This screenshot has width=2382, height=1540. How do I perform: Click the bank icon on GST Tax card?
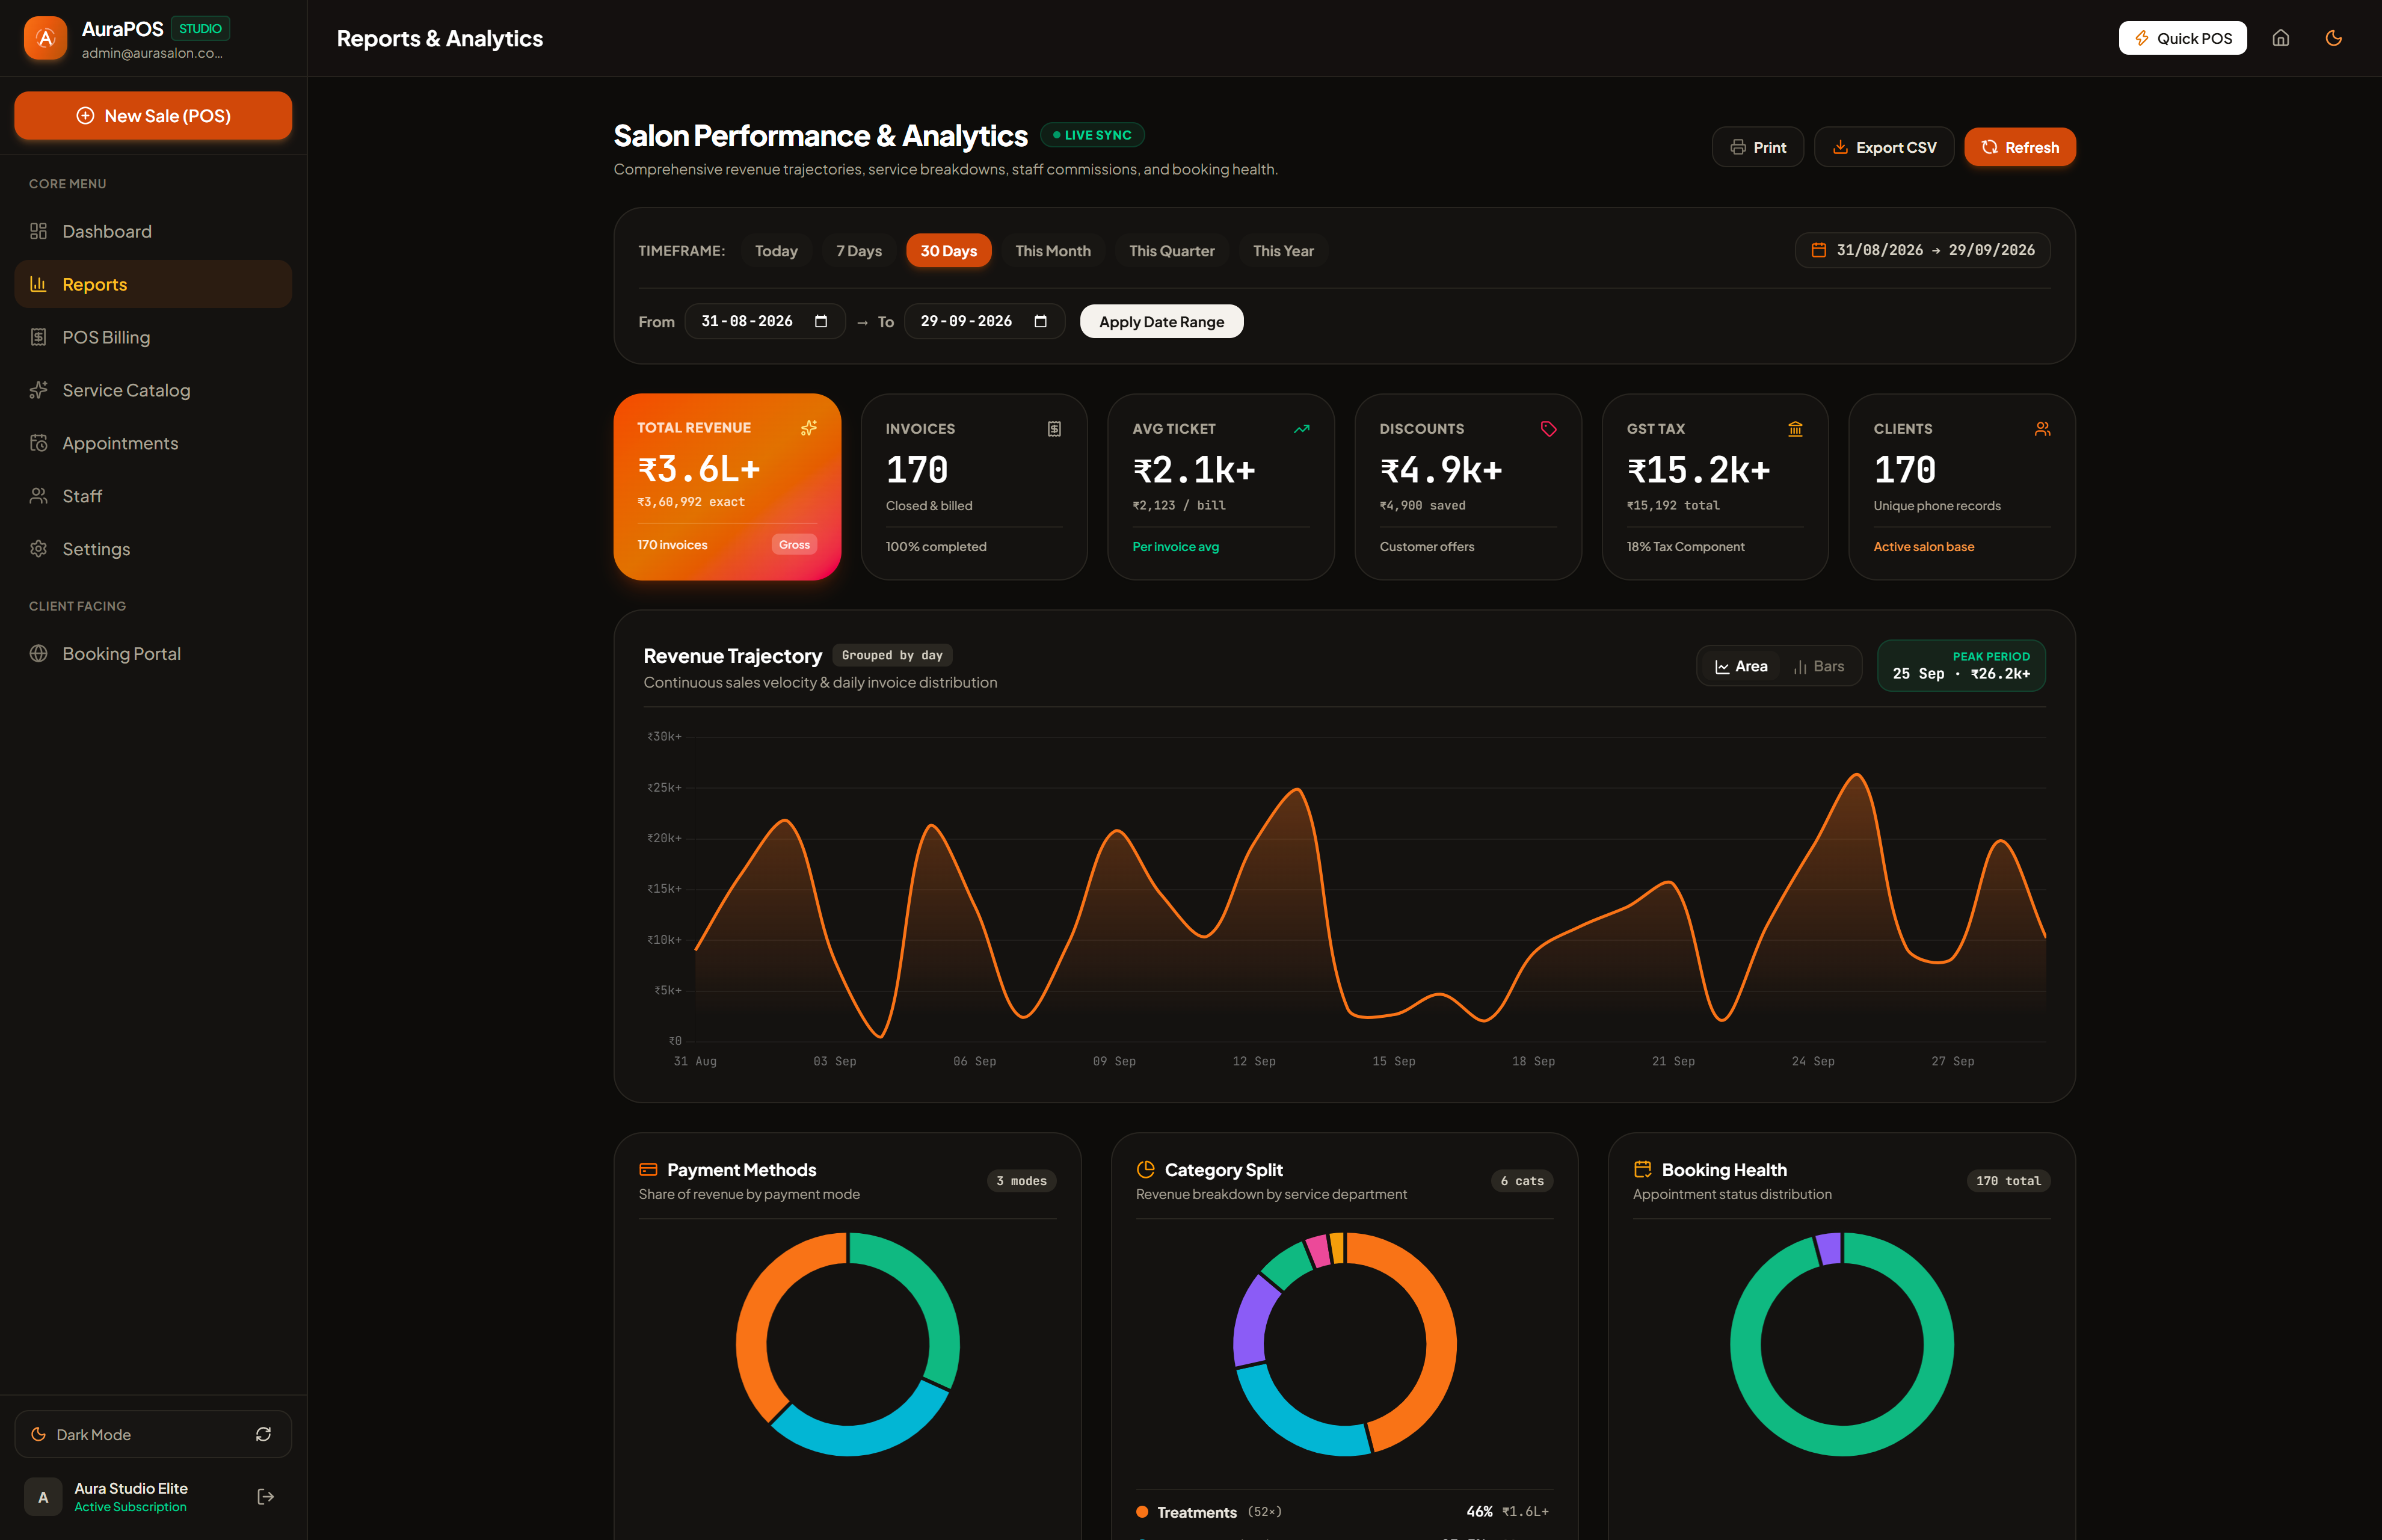pyautogui.click(x=1795, y=428)
